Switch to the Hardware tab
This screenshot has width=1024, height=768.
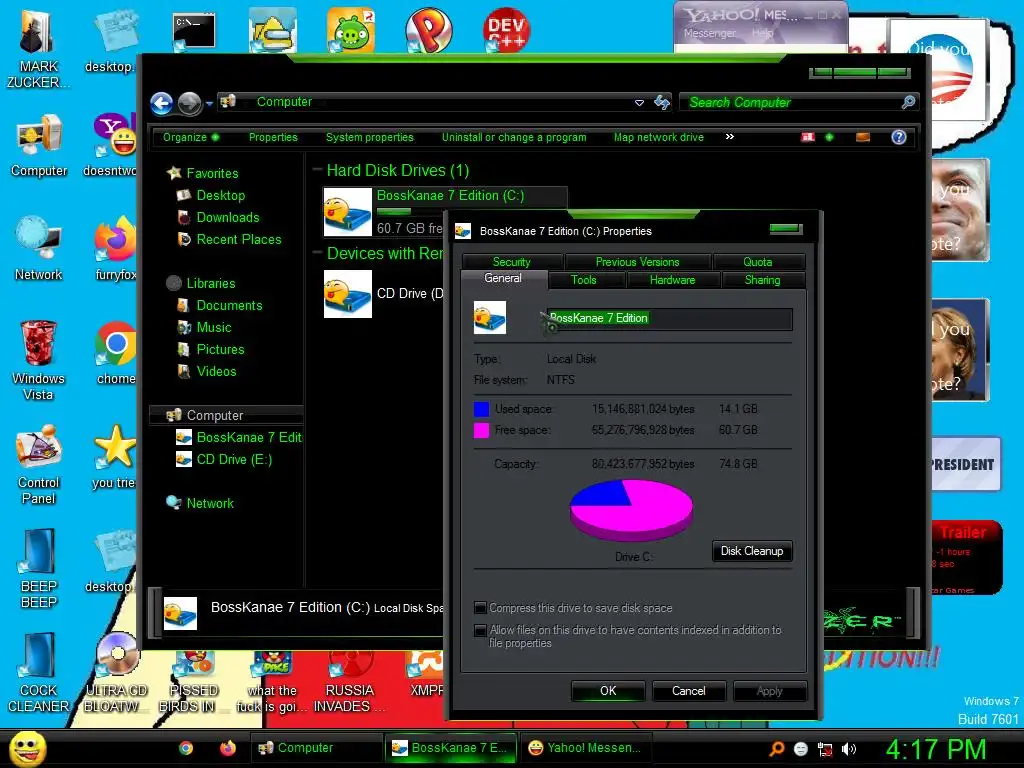pos(673,280)
